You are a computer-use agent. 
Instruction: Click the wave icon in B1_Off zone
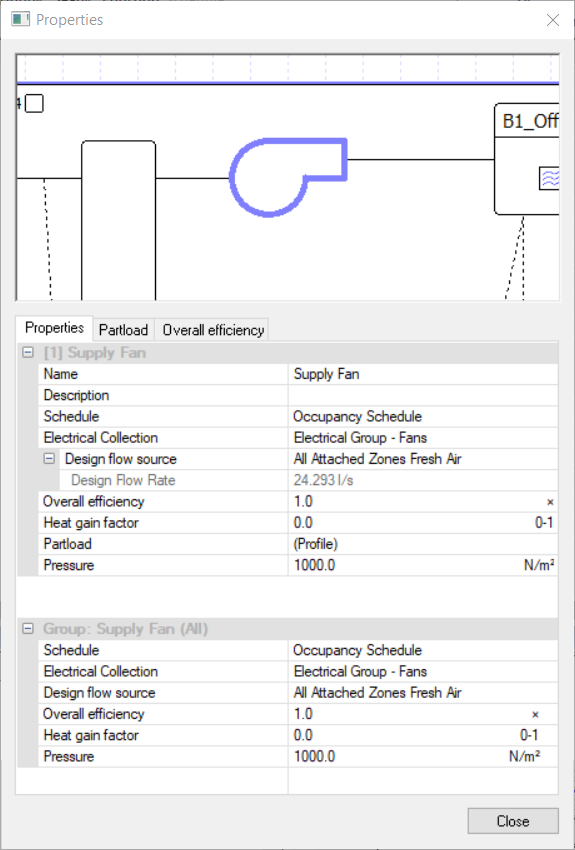point(549,178)
